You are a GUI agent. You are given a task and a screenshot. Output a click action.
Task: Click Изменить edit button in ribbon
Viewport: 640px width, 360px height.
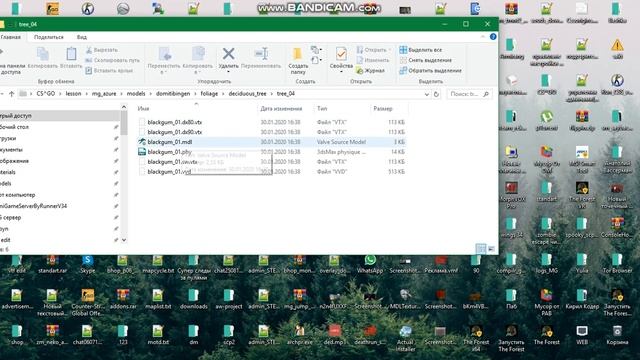pyautogui.click(x=373, y=60)
